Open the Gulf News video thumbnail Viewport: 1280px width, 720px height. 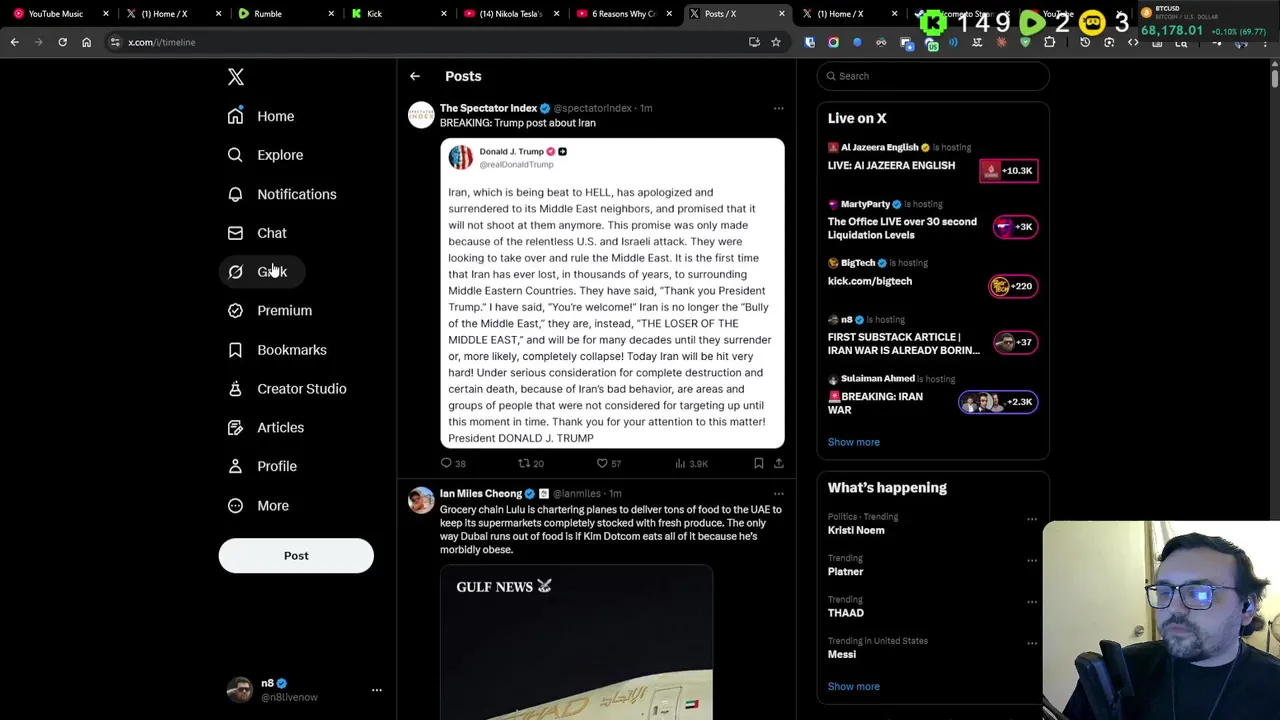(576, 642)
